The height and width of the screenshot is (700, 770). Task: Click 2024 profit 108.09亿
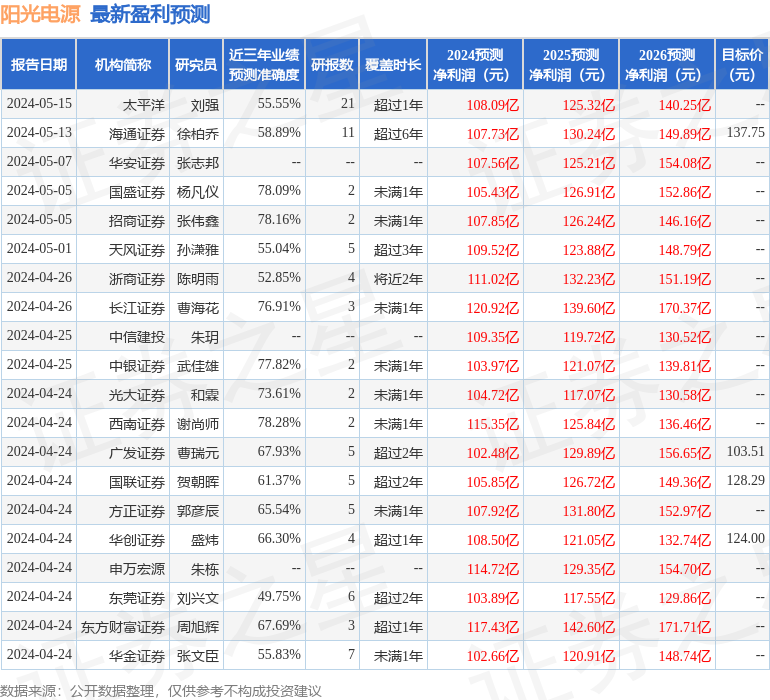click(x=493, y=105)
